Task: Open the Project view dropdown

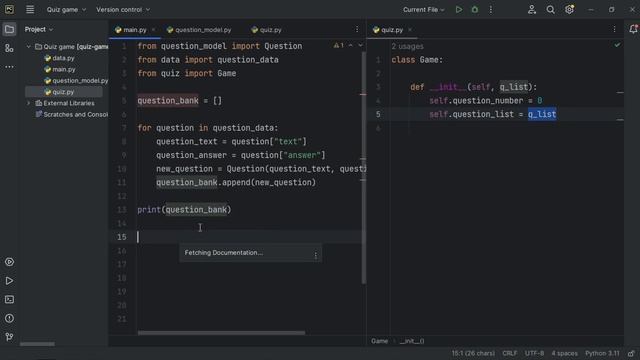Action: click(x=39, y=29)
